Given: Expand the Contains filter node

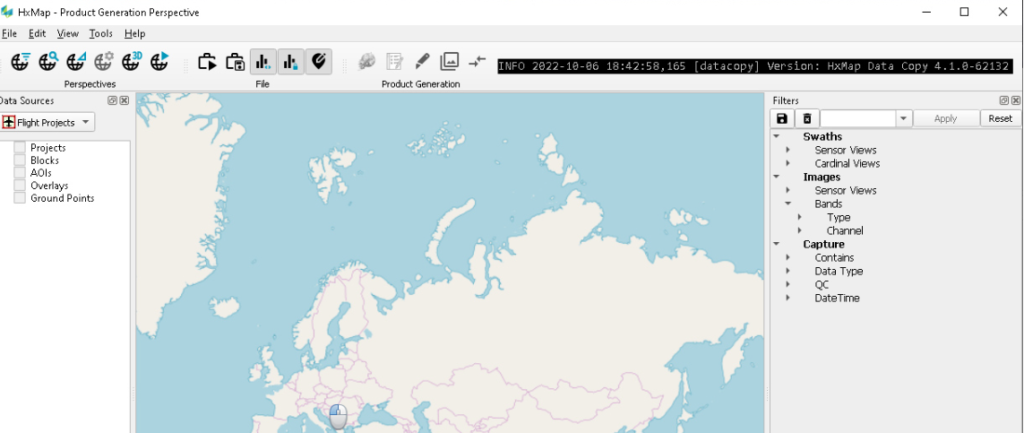Looking at the screenshot, I should pos(788,257).
